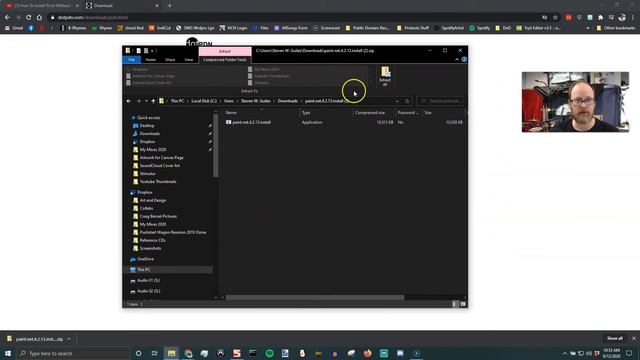Open the Windows notification center

tap(629, 353)
